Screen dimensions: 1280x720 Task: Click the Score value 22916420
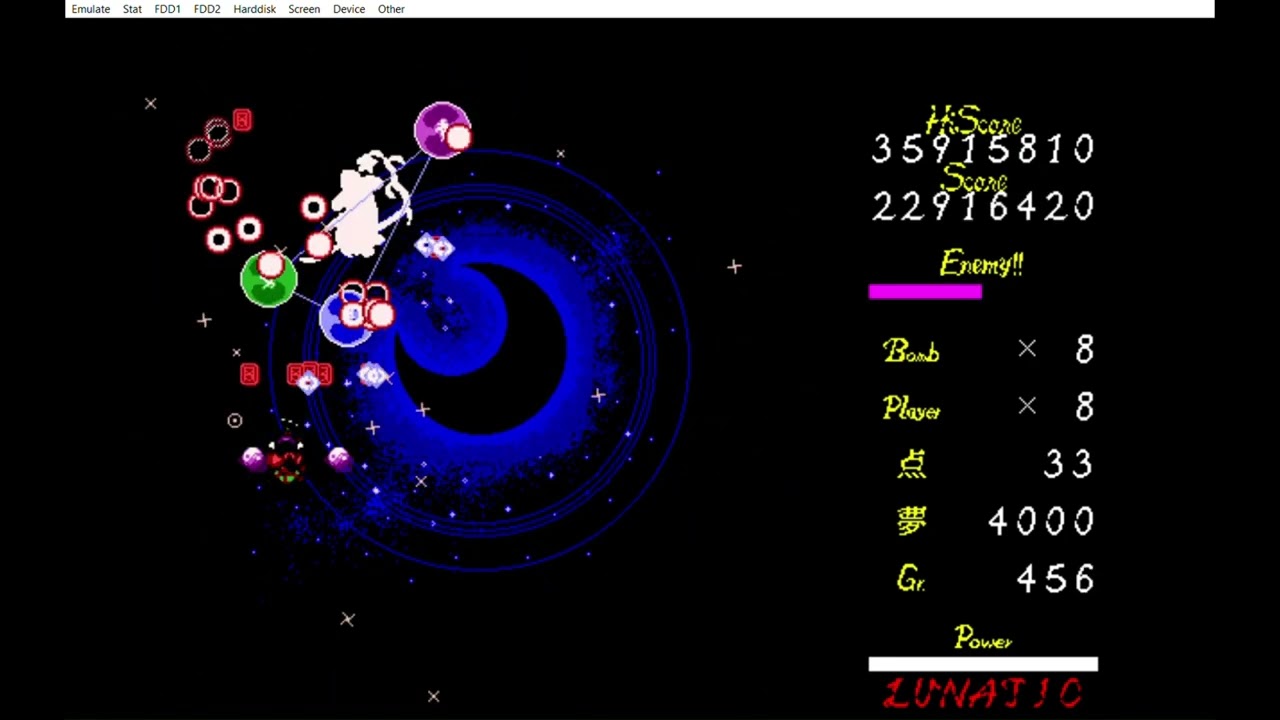pos(983,206)
